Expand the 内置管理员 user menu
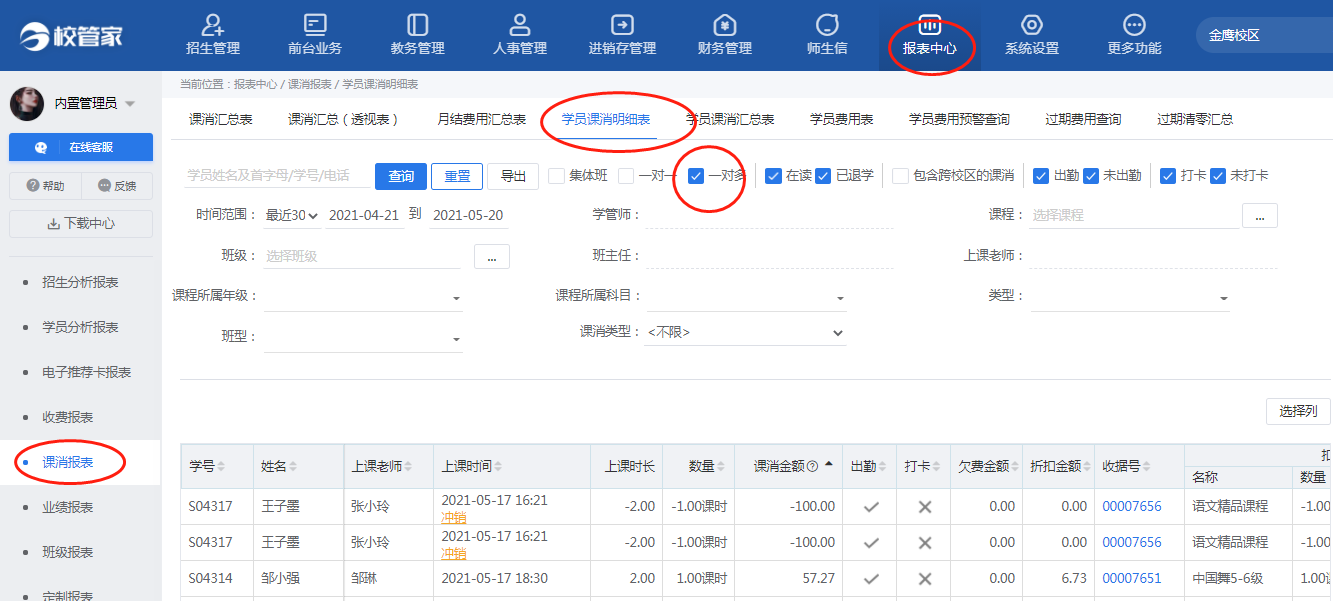 [x=130, y=104]
